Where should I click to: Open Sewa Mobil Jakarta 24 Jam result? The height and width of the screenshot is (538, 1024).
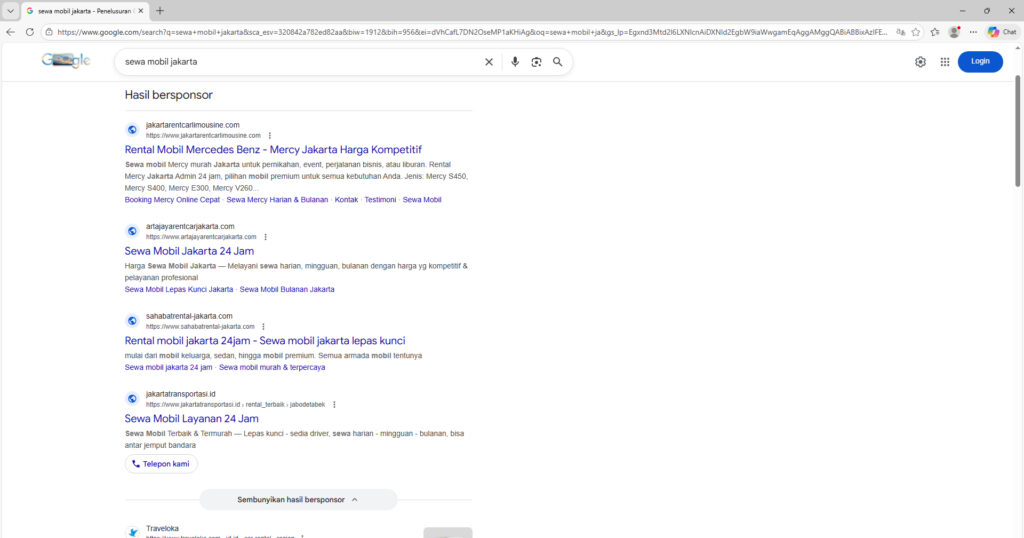(x=189, y=251)
